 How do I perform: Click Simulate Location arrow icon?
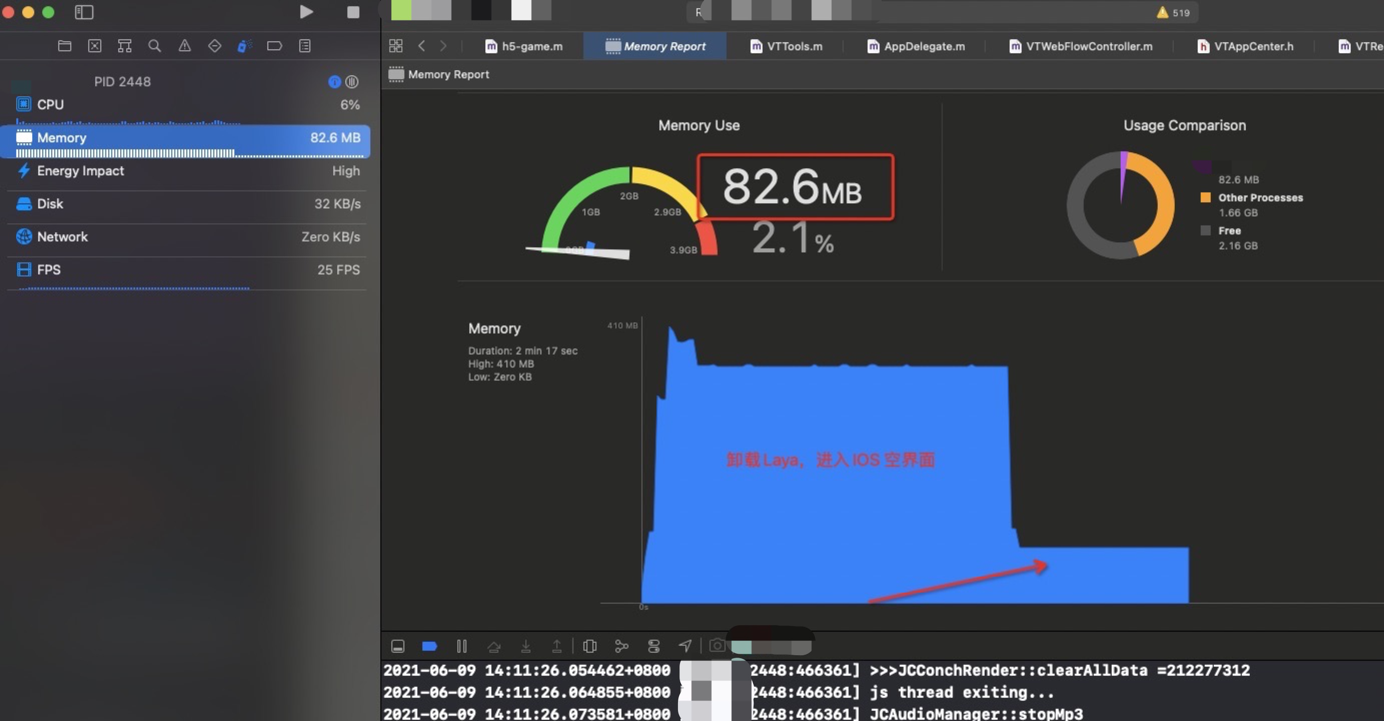[x=685, y=646]
